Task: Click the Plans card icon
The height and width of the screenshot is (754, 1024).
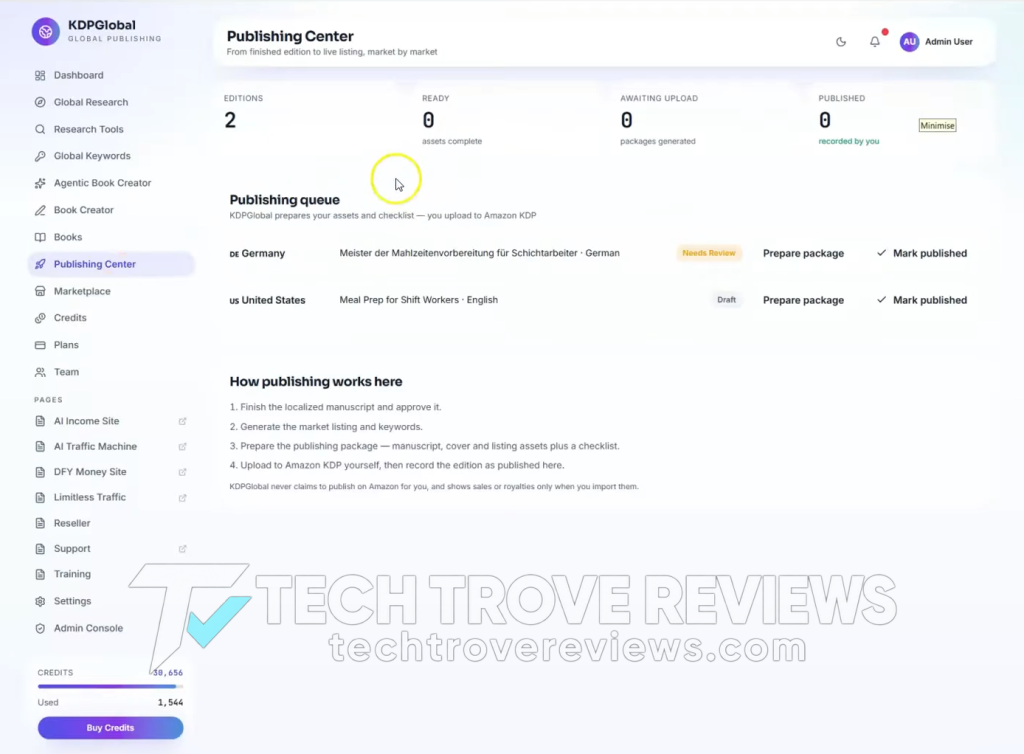Action: [x=40, y=345]
